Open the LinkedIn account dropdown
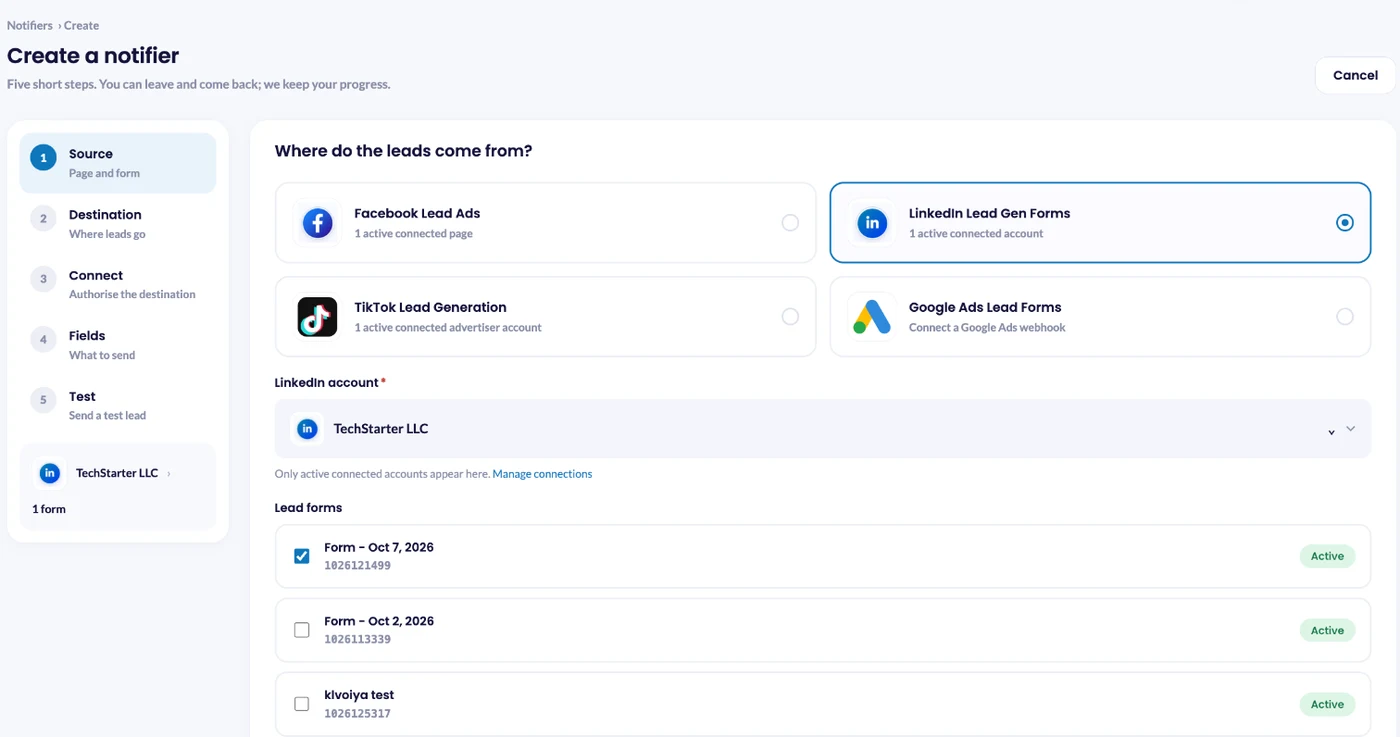This screenshot has width=1400, height=737. [x=823, y=429]
